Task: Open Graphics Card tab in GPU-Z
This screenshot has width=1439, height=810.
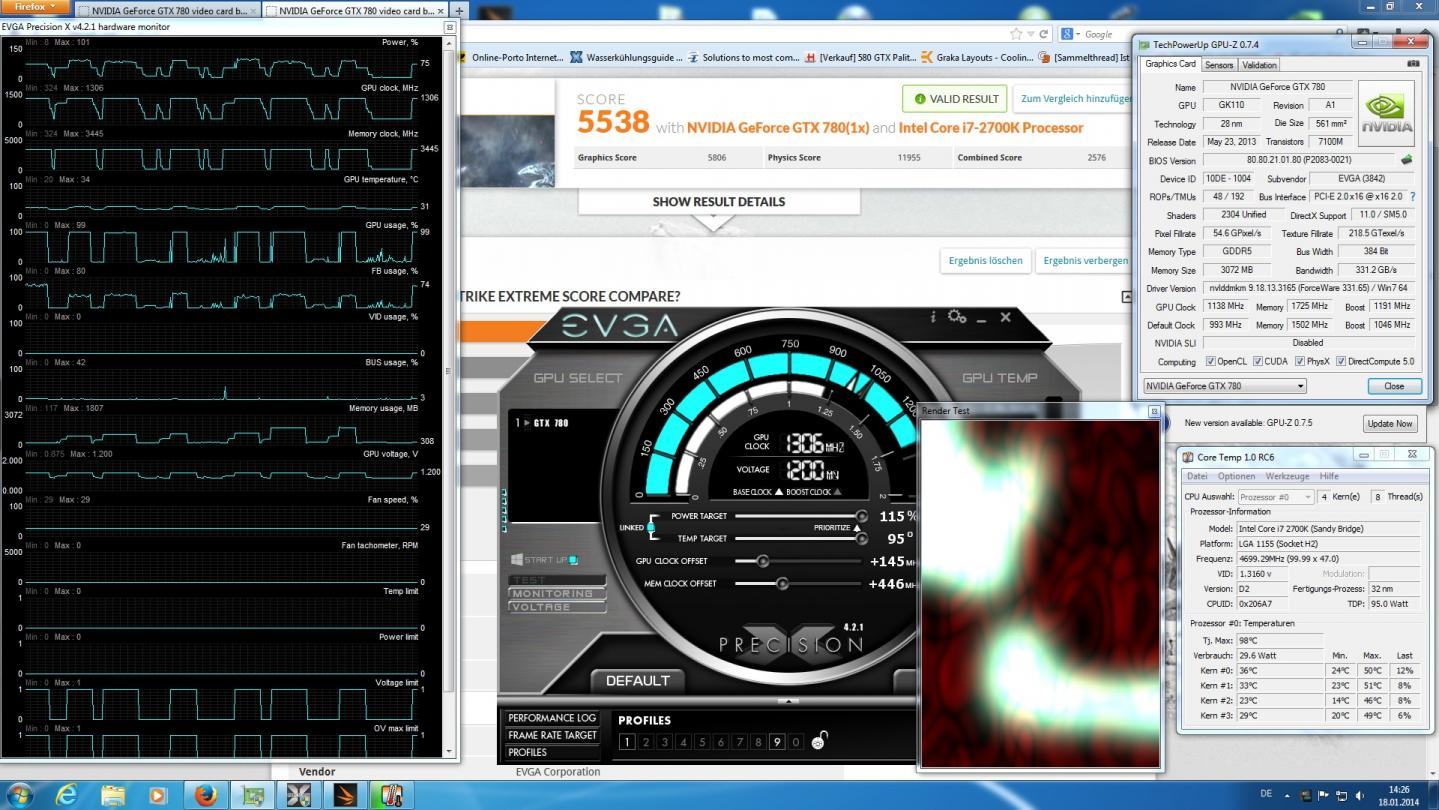Action: pos(1170,64)
